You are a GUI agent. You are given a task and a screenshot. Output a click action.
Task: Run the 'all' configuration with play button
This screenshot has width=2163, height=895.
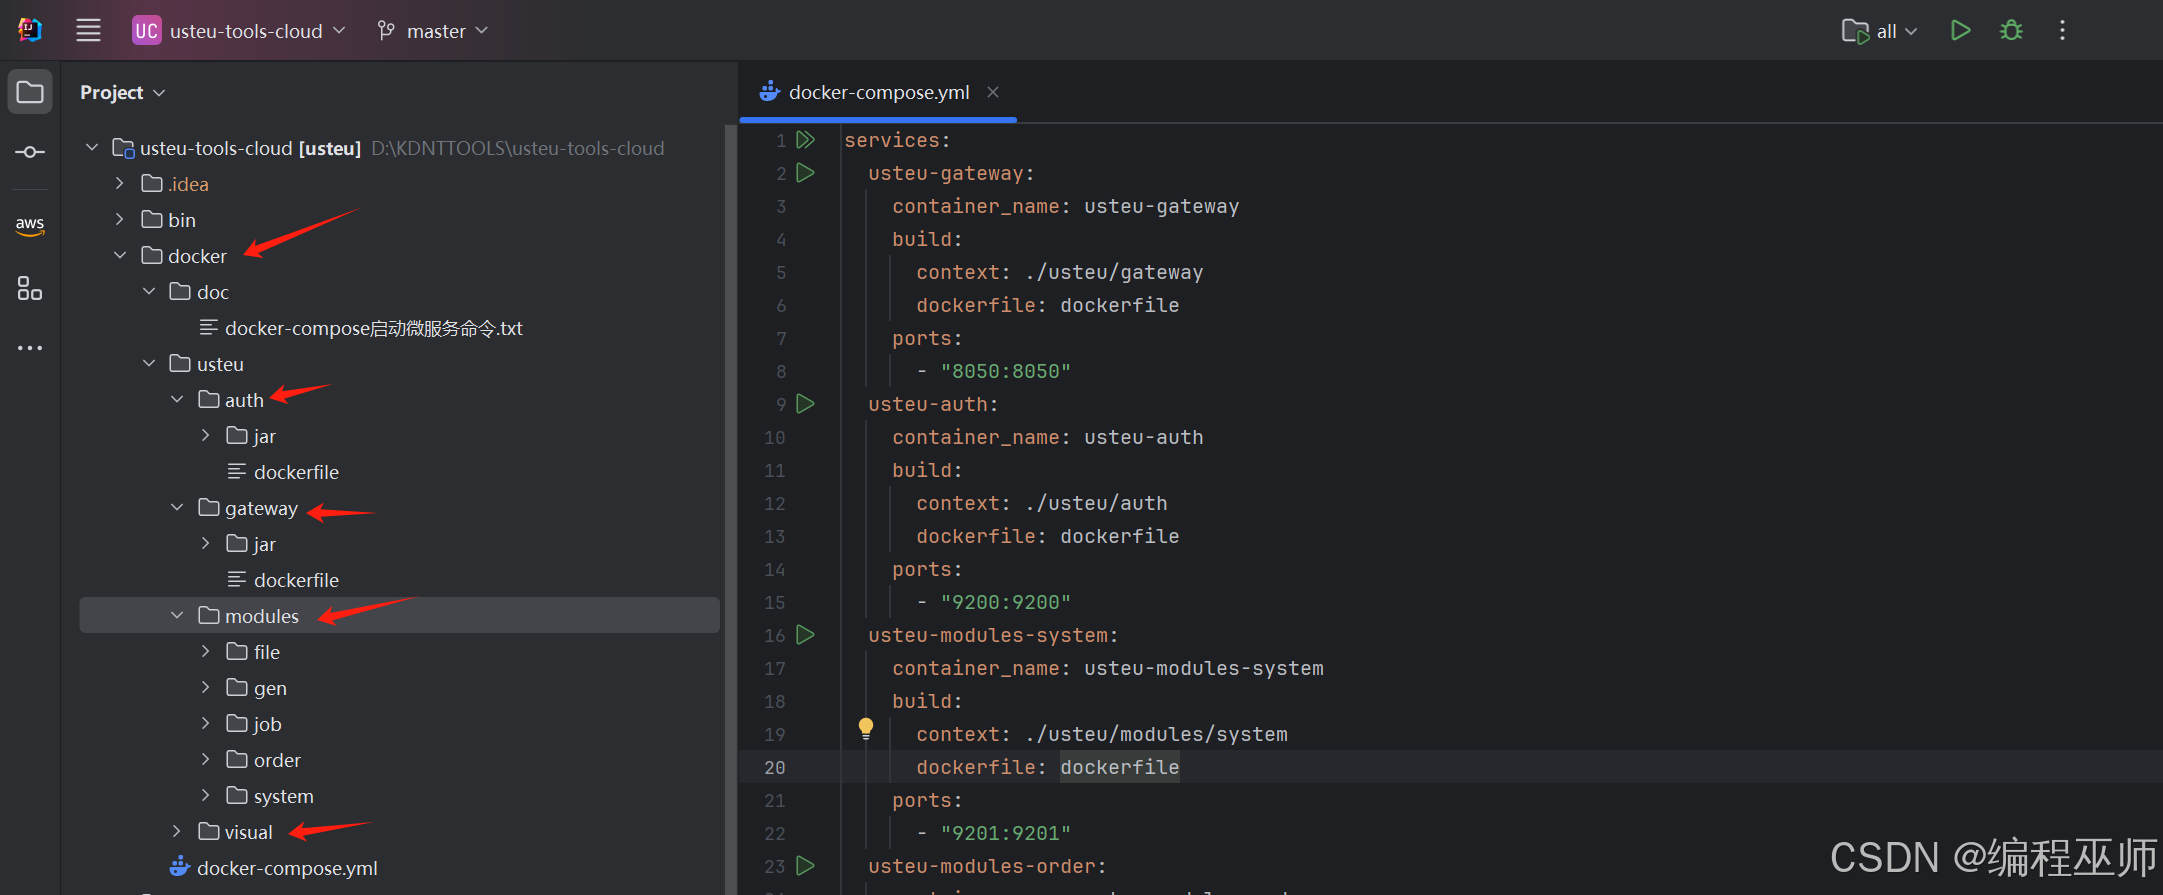coord(1960,30)
